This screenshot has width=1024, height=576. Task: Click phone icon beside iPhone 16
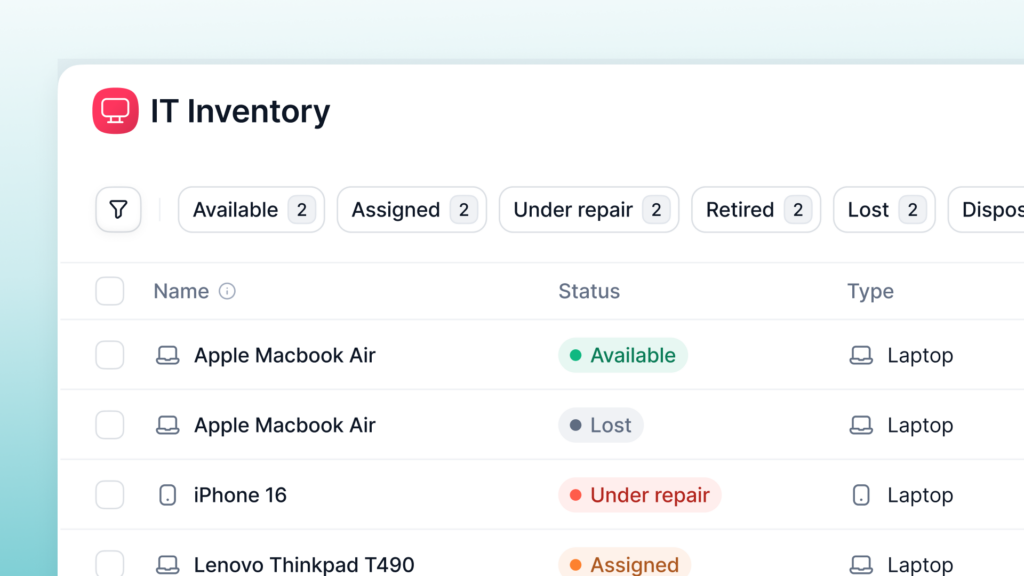point(168,495)
